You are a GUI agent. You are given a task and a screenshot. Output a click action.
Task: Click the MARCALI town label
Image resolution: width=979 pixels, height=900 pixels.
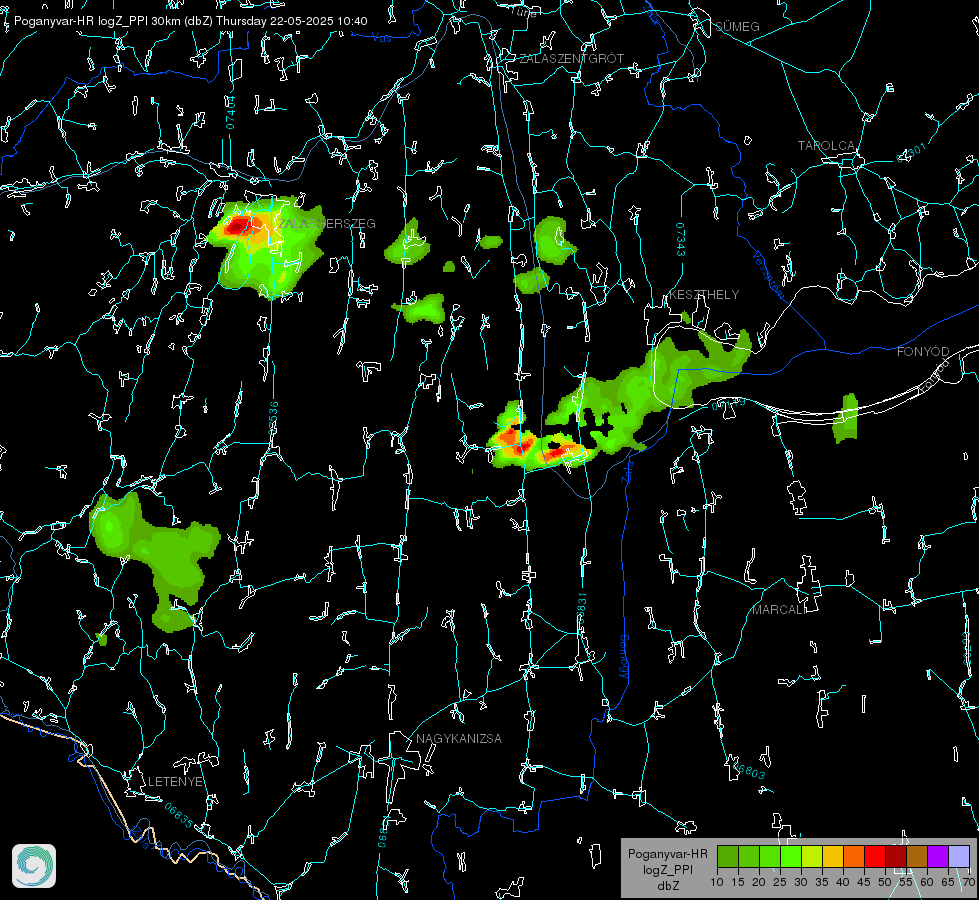779,610
